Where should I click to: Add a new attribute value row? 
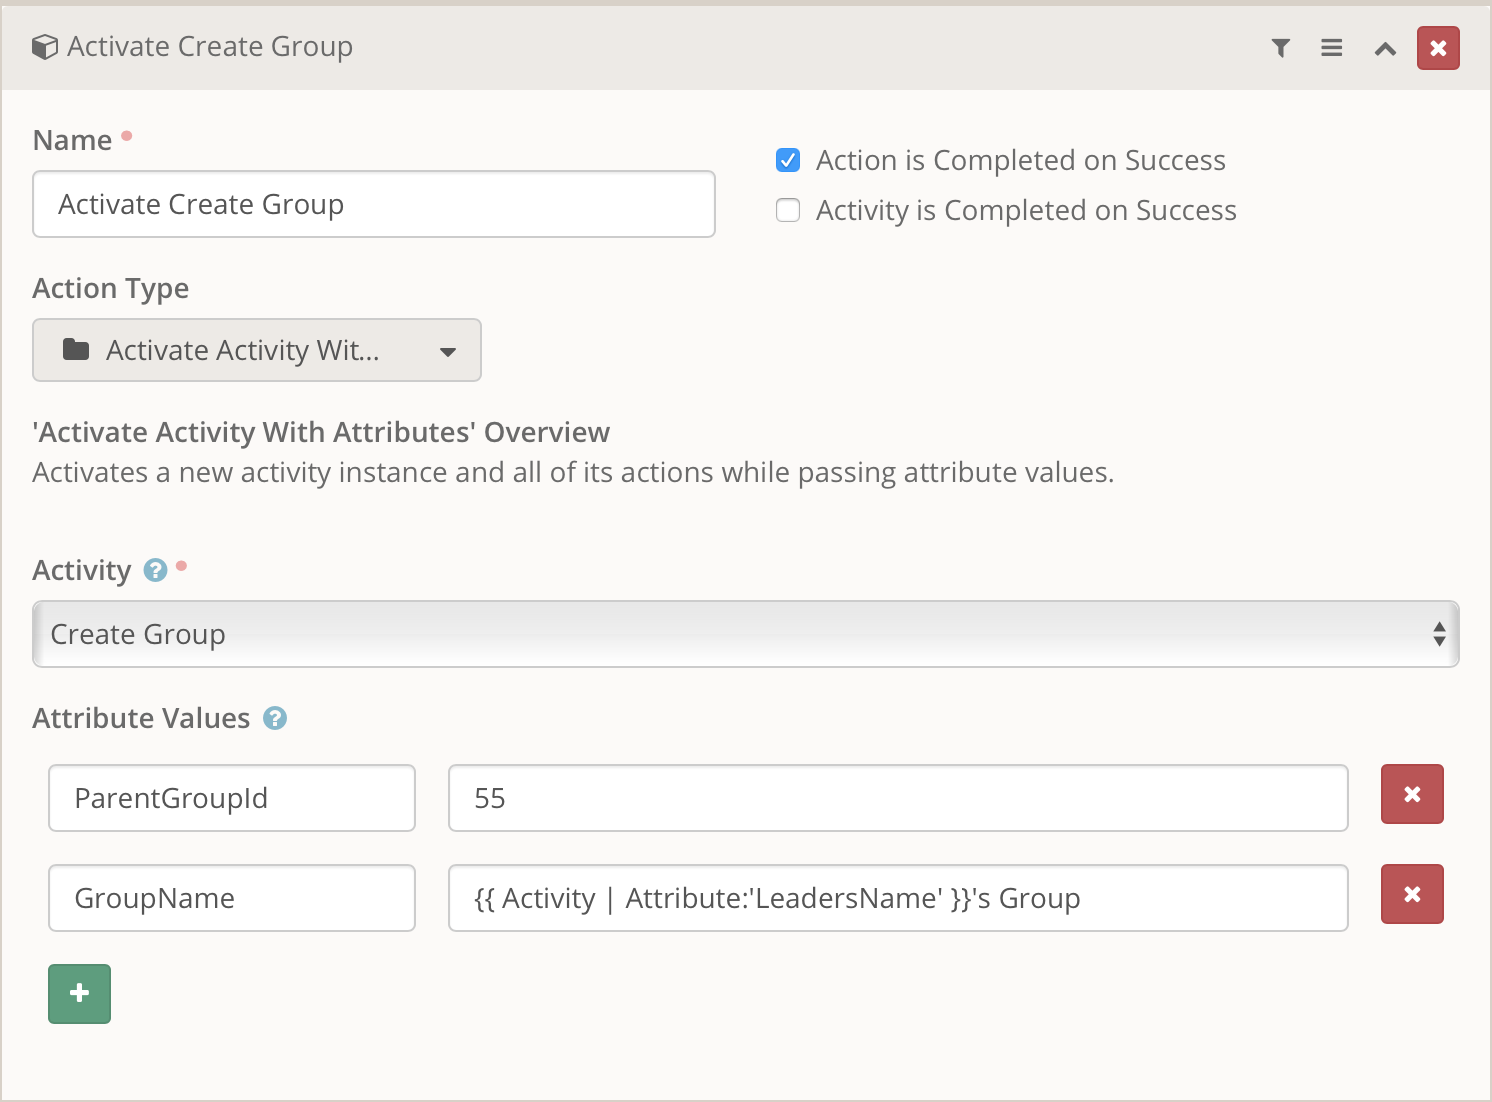click(79, 993)
